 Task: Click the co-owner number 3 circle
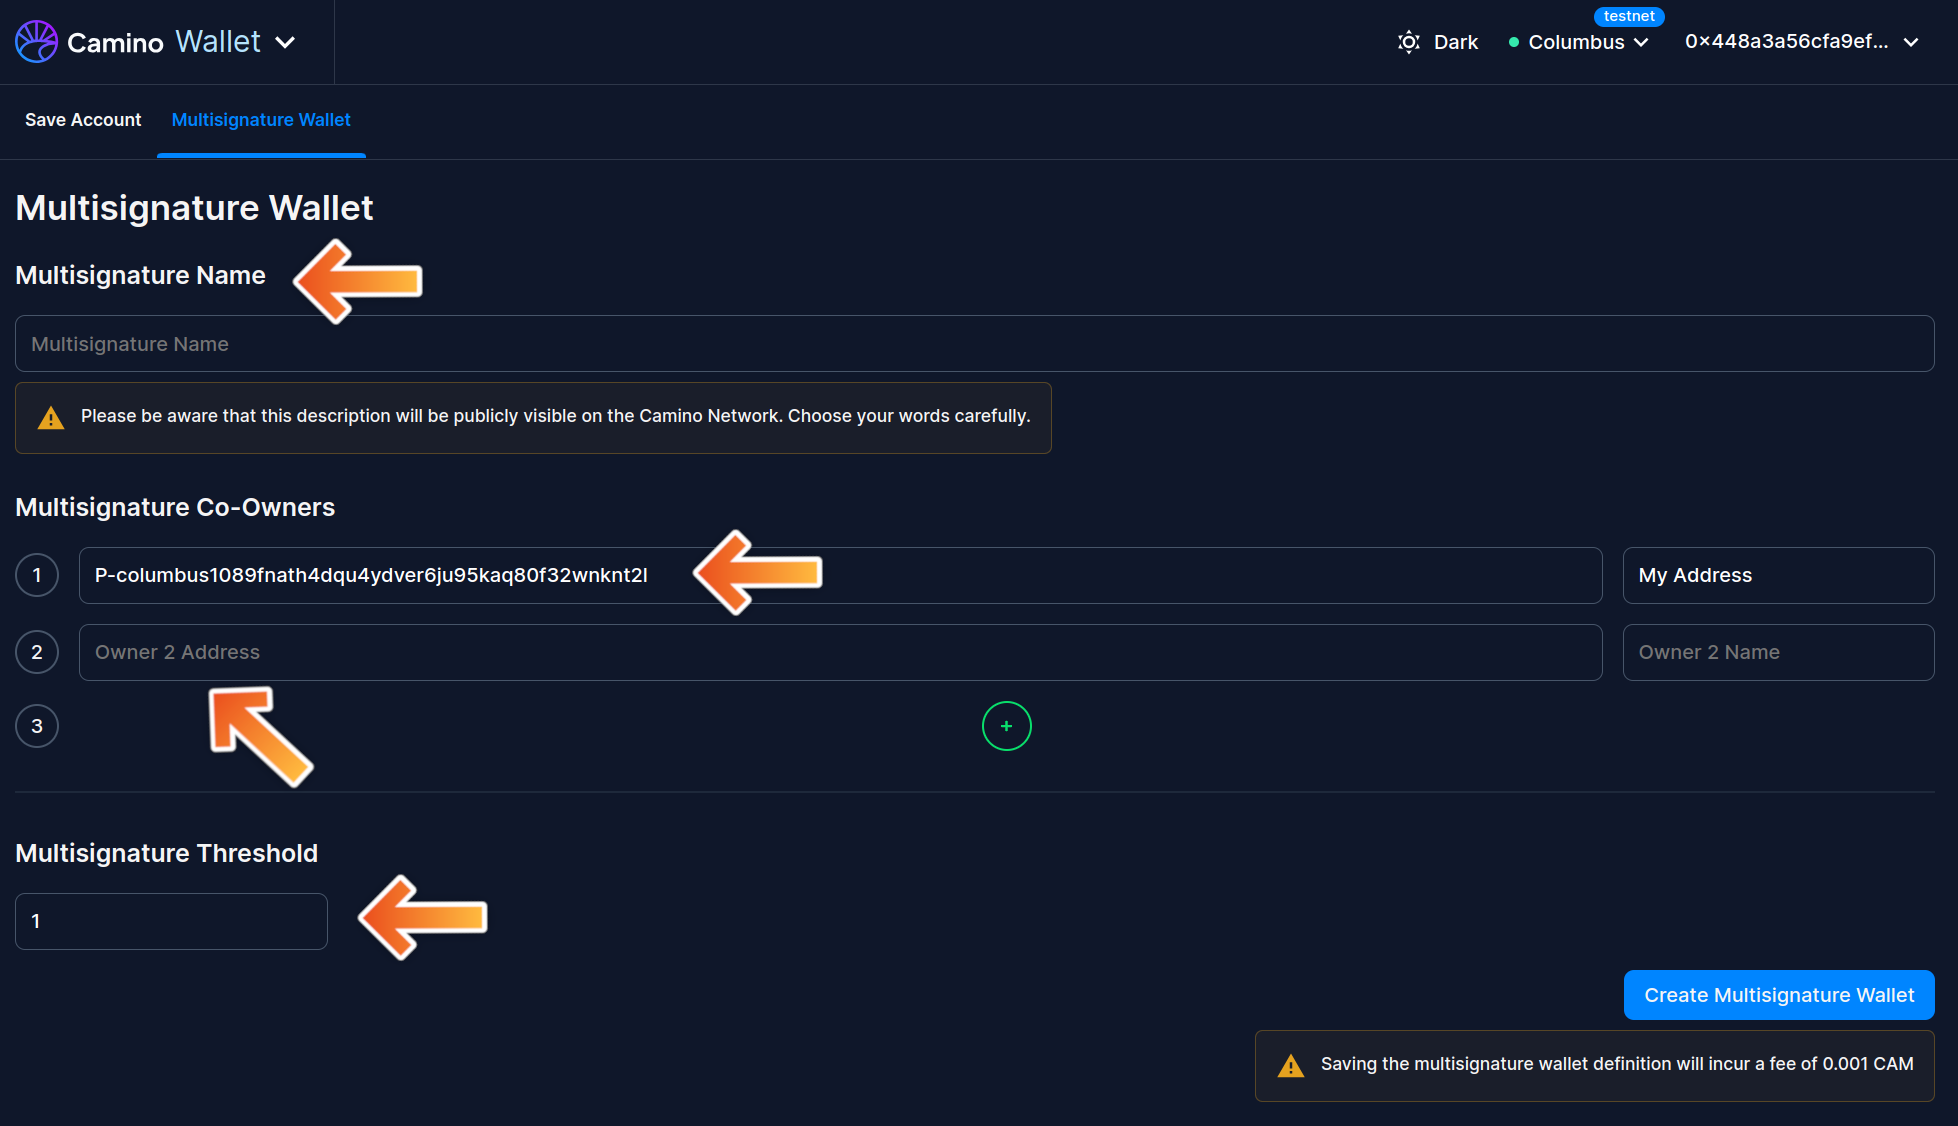[37, 726]
